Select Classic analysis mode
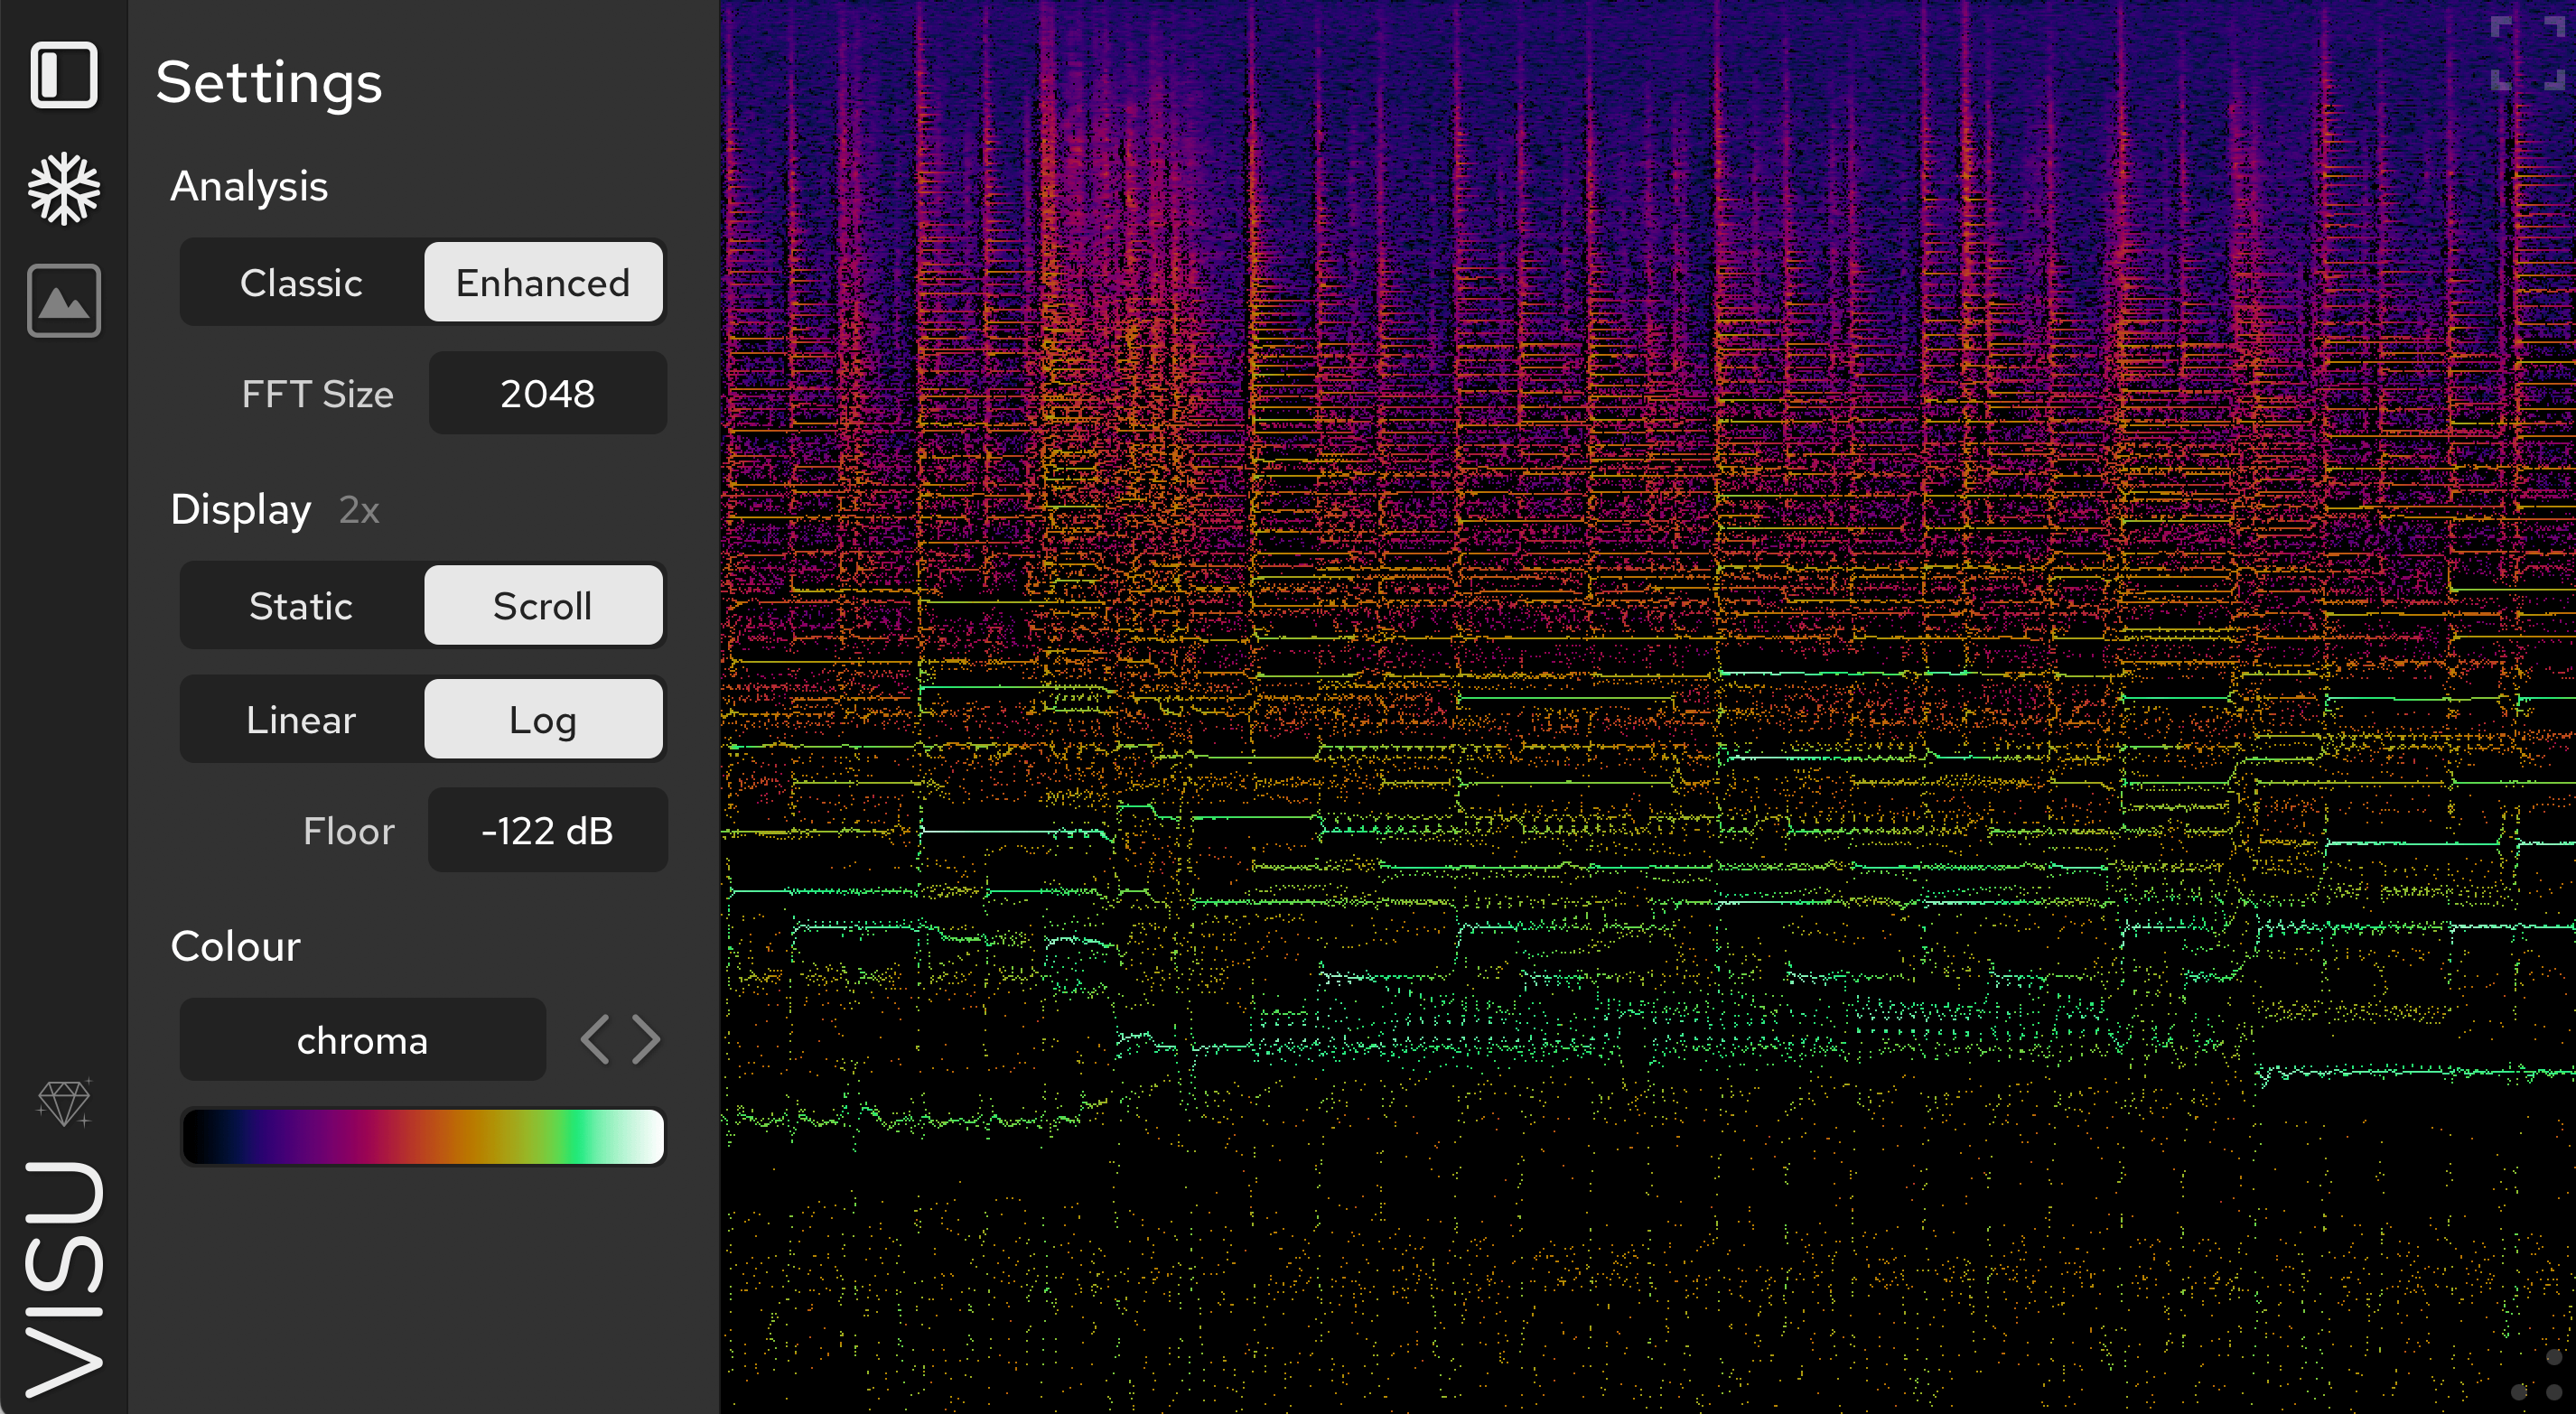The width and height of the screenshot is (2576, 1414). 301,282
